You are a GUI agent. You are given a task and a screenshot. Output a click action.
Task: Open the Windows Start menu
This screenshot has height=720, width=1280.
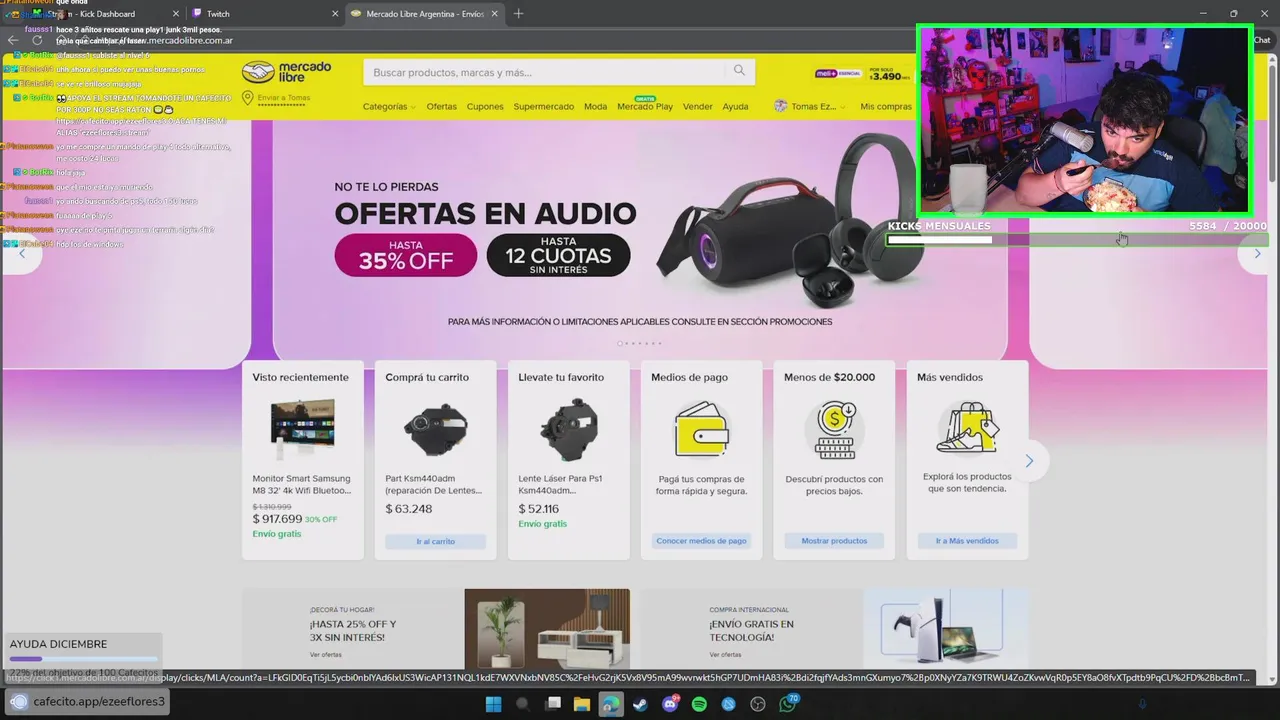click(x=493, y=704)
